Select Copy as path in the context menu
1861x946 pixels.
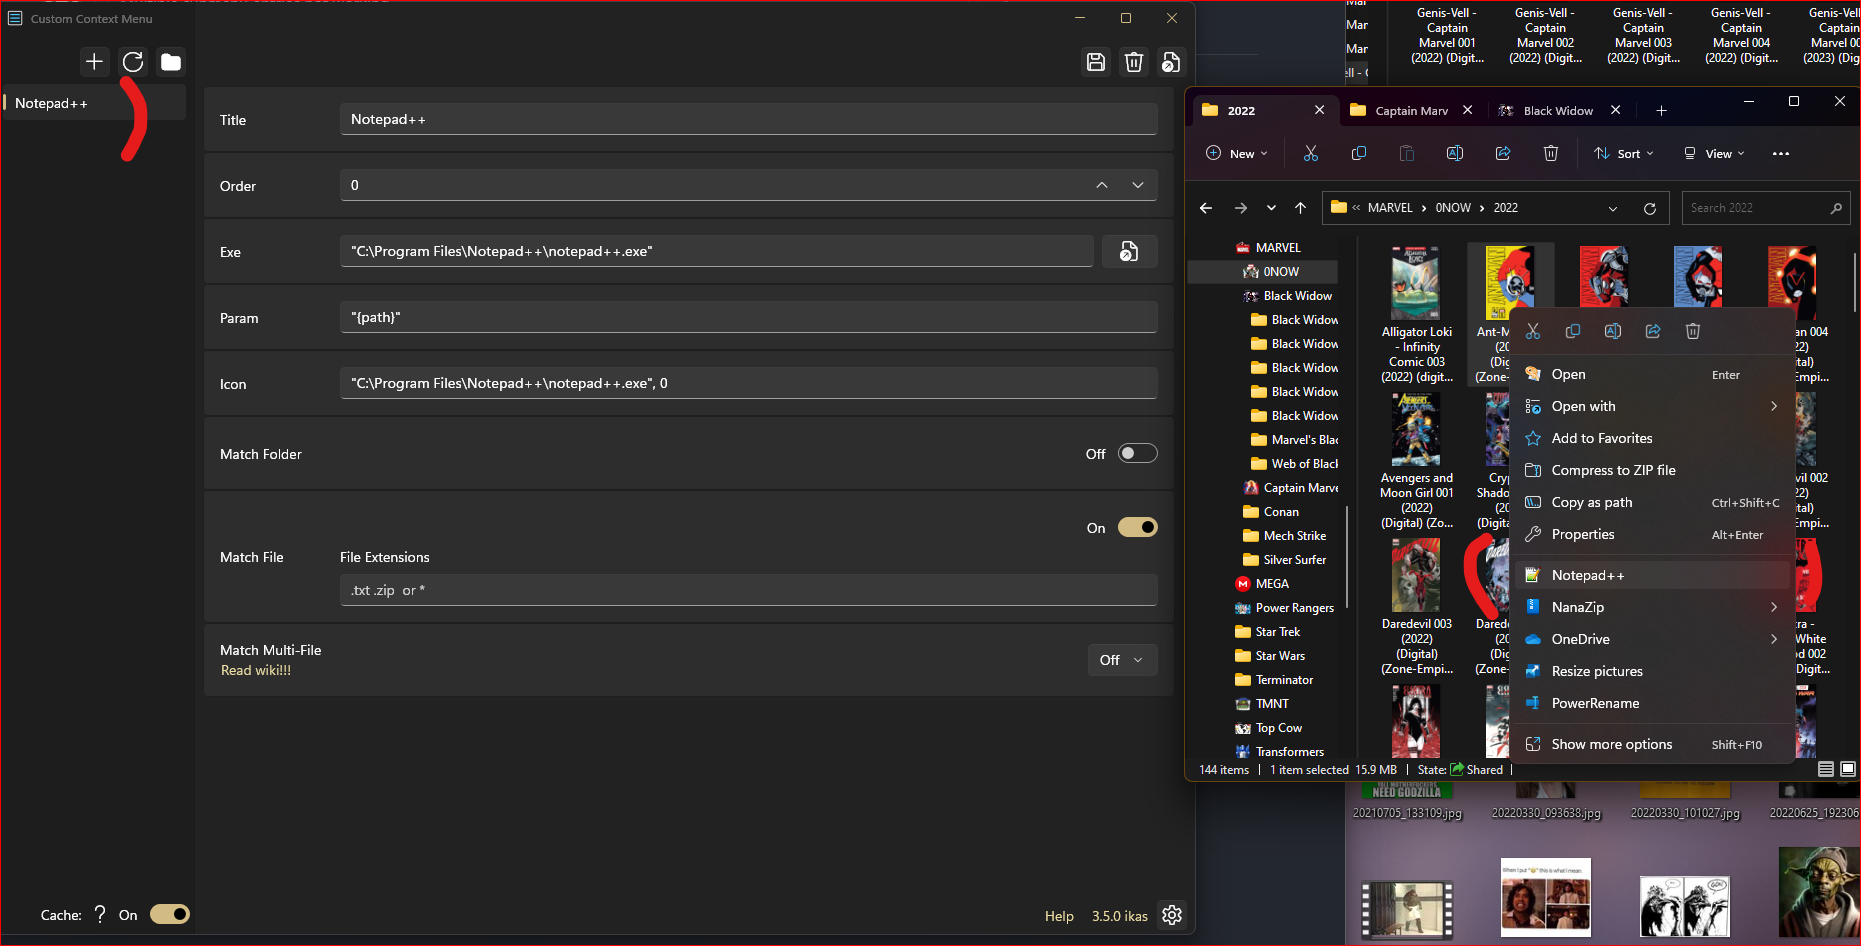click(1592, 502)
